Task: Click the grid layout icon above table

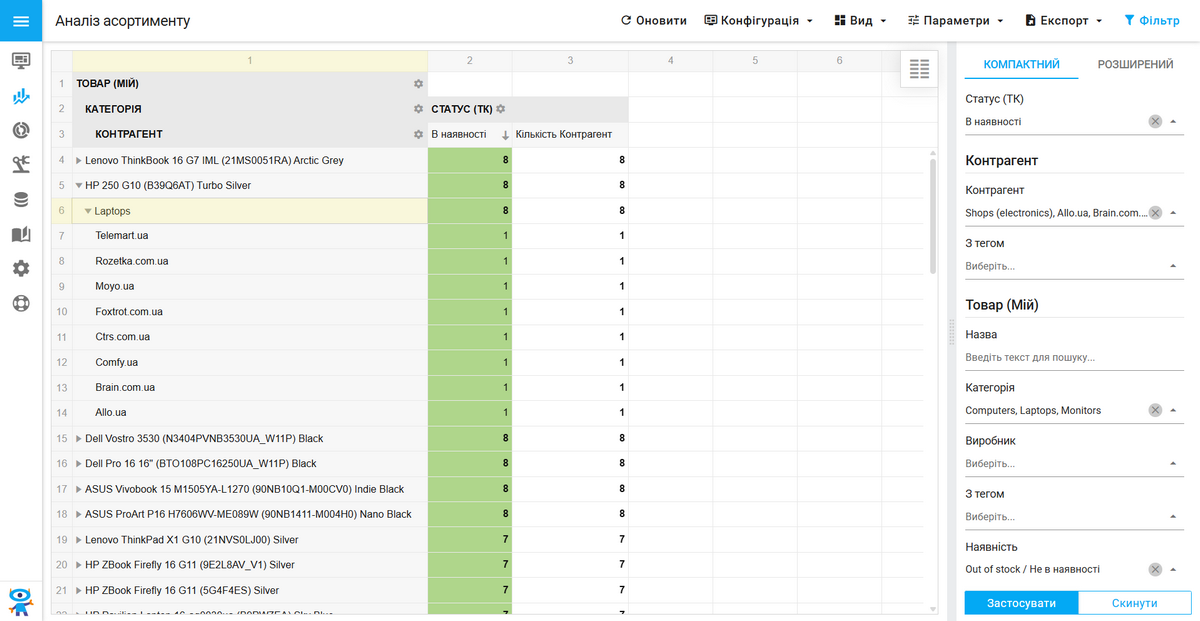Action: click(x=919, y=69)
